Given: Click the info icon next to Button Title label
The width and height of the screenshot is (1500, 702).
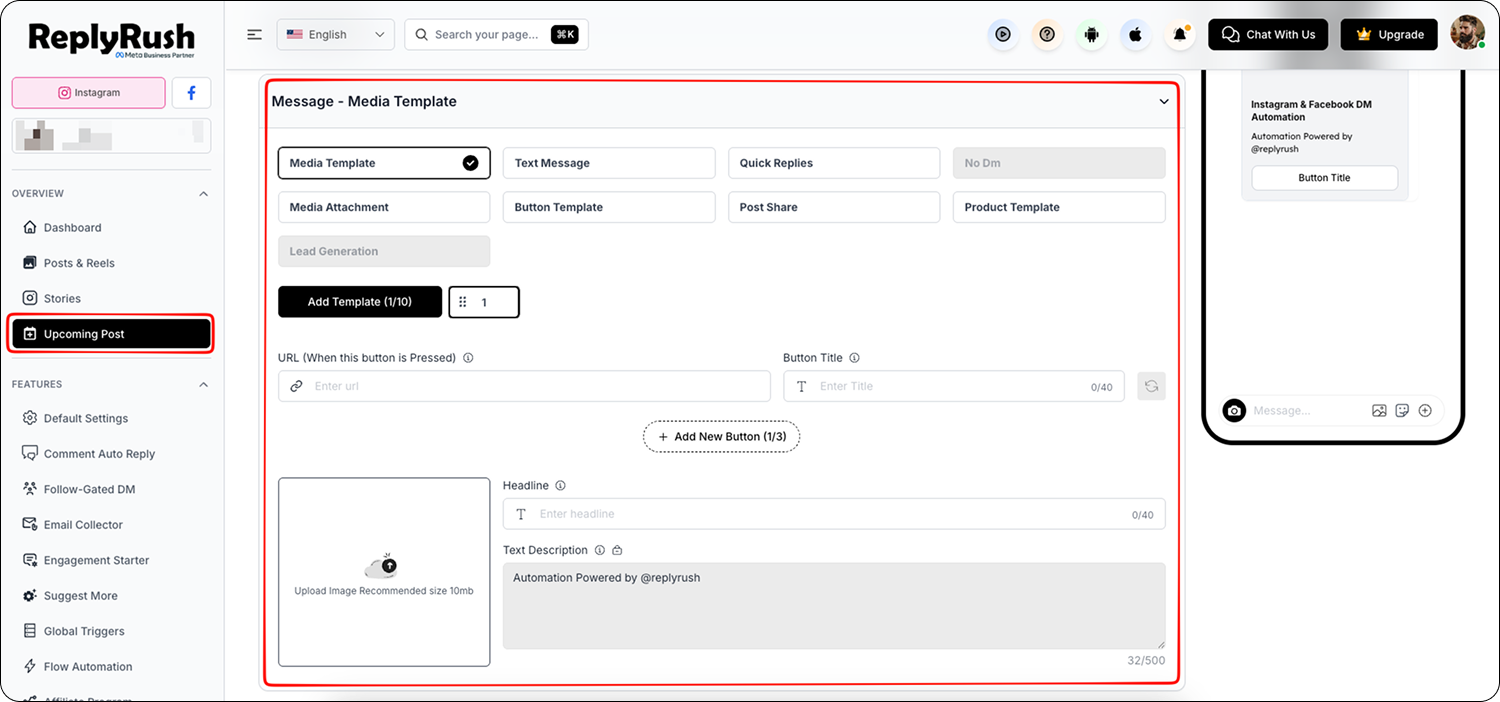Looking at the screenshot, I should click(854, 358).
